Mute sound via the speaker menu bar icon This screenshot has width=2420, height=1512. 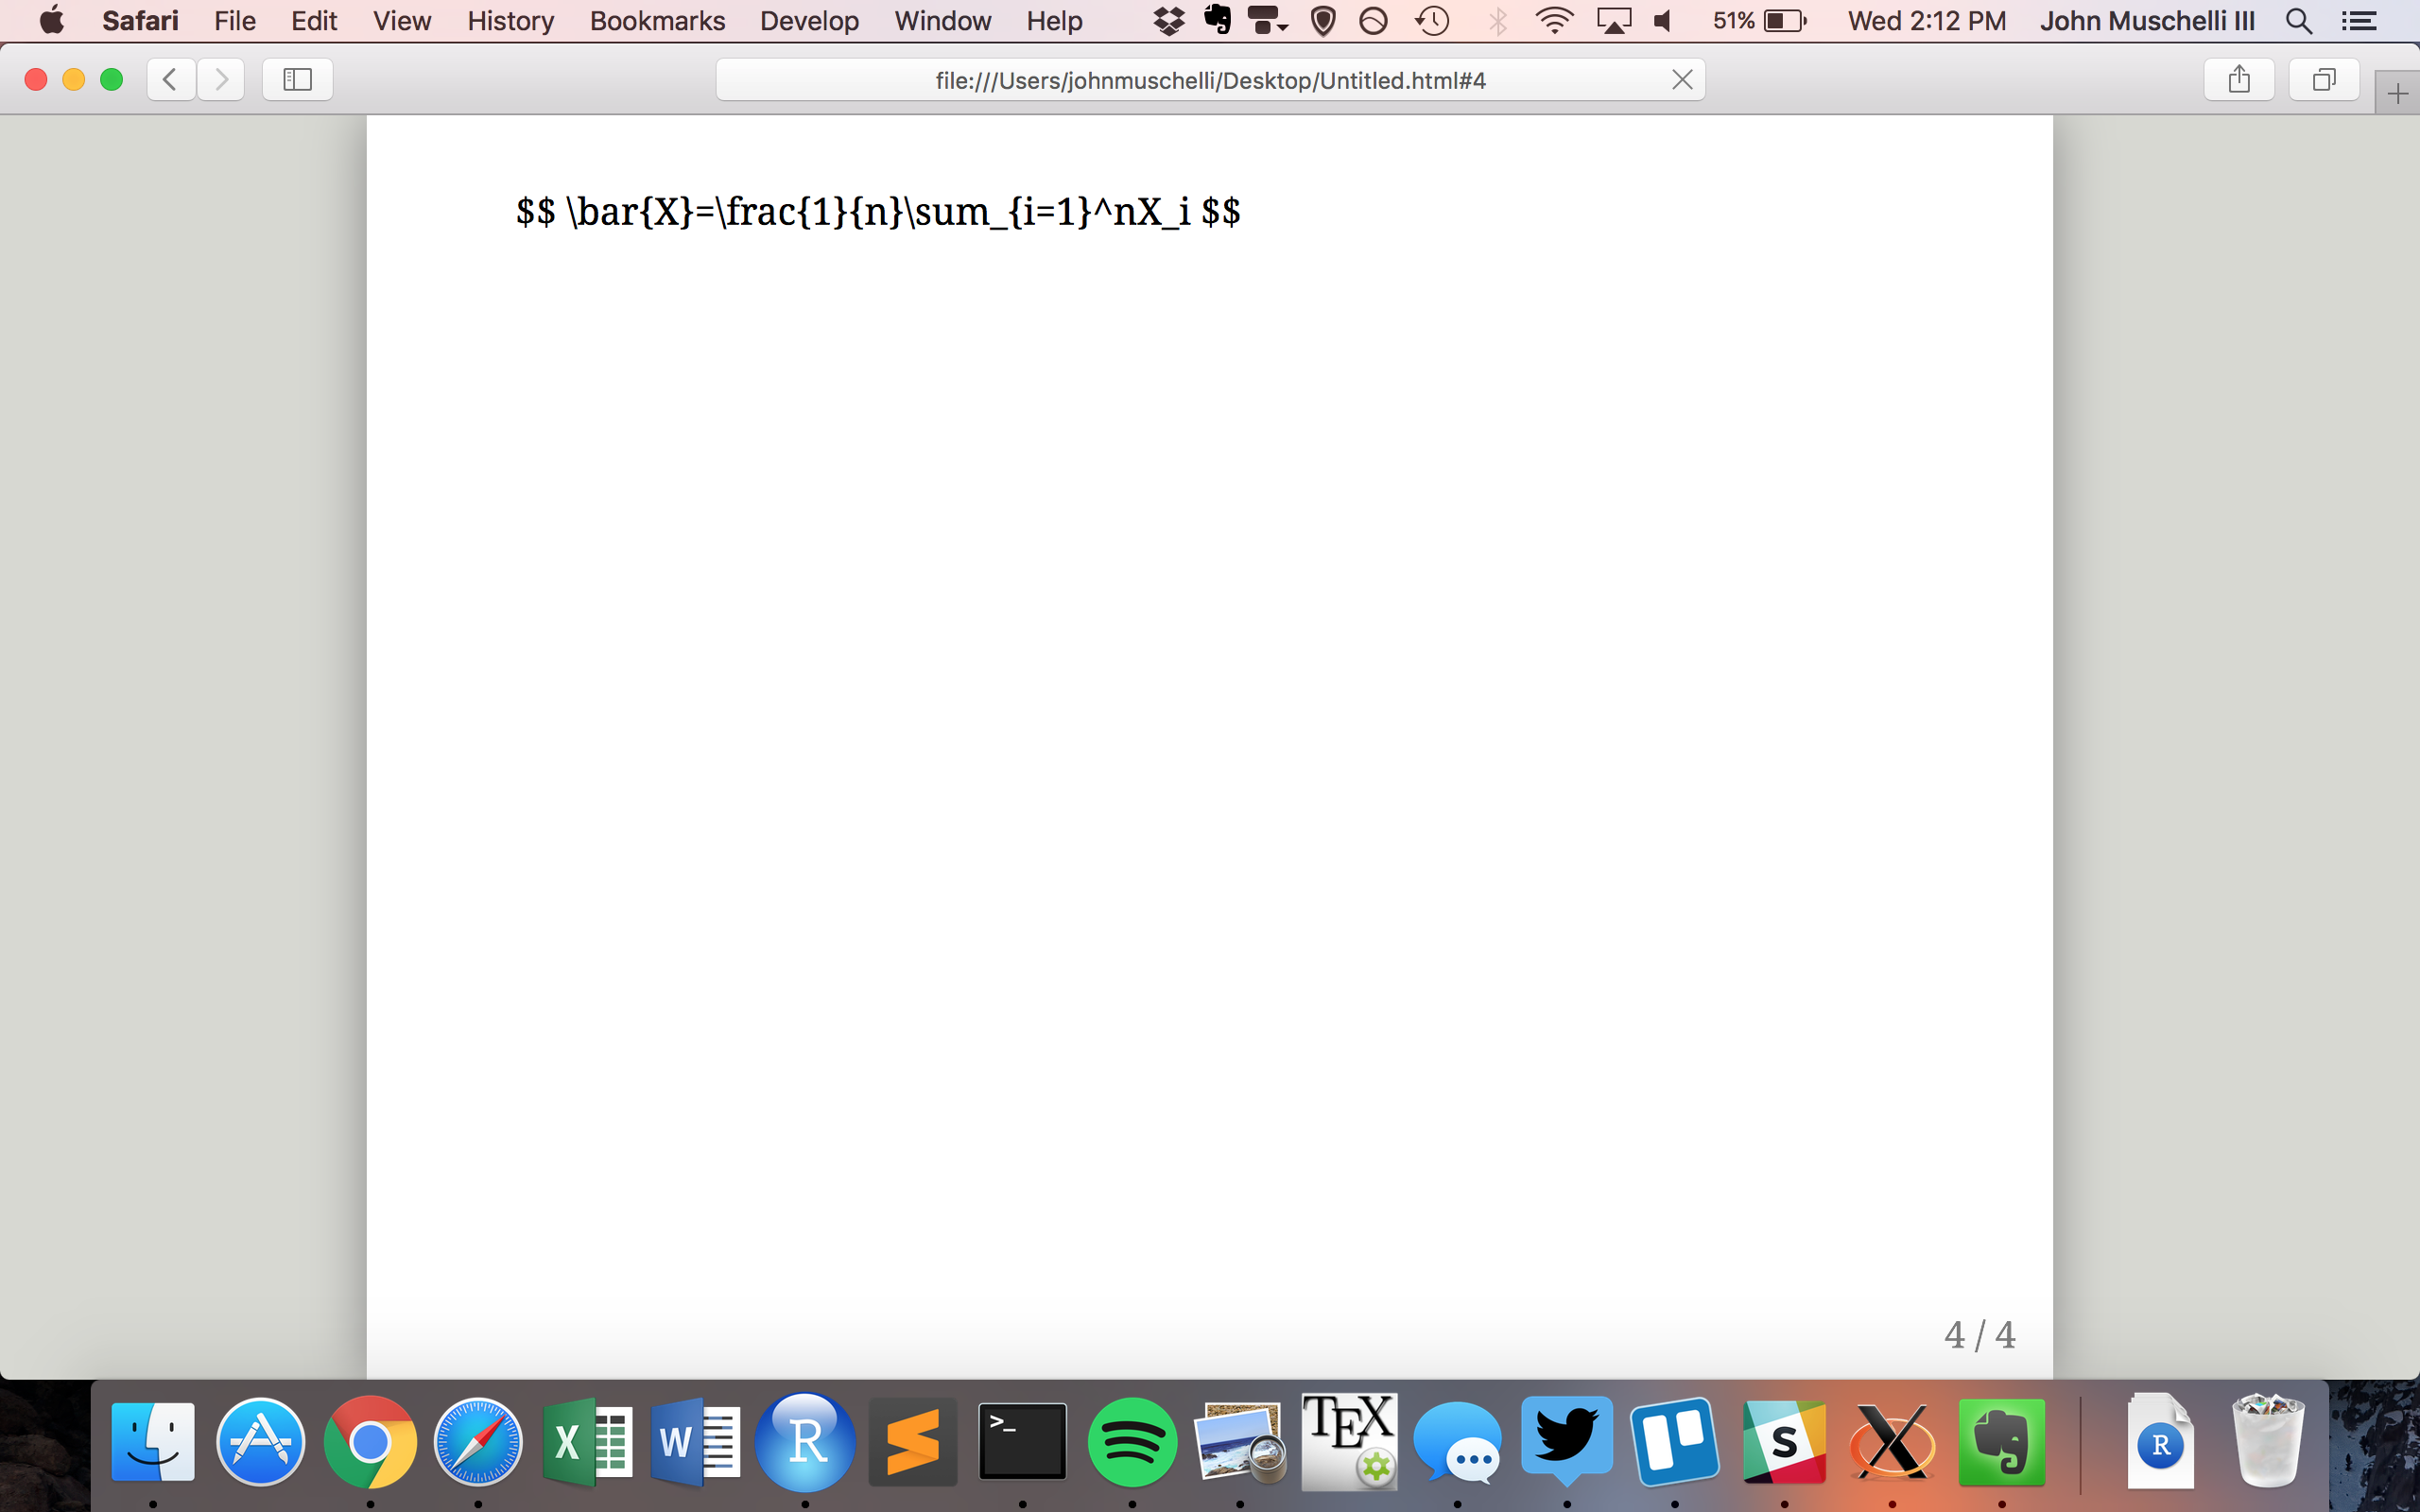(x=1662, y=21)
